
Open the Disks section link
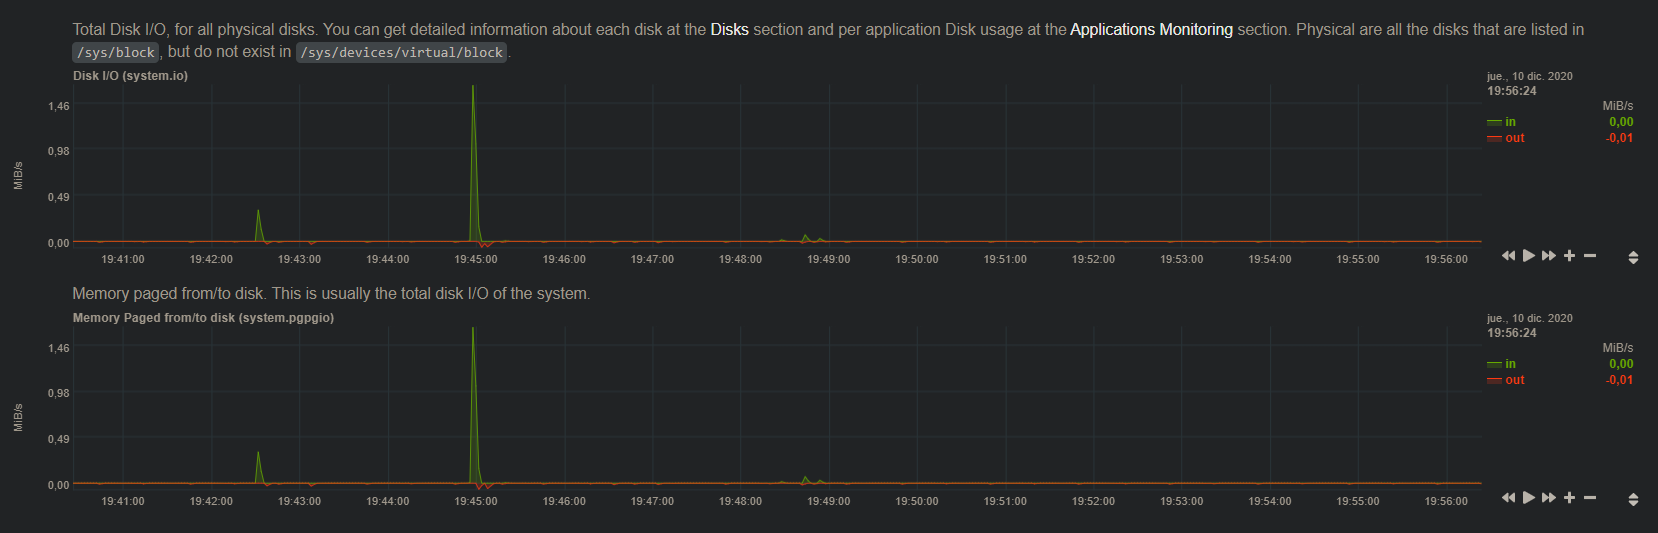pyautogui.click(x=729, y=30)
